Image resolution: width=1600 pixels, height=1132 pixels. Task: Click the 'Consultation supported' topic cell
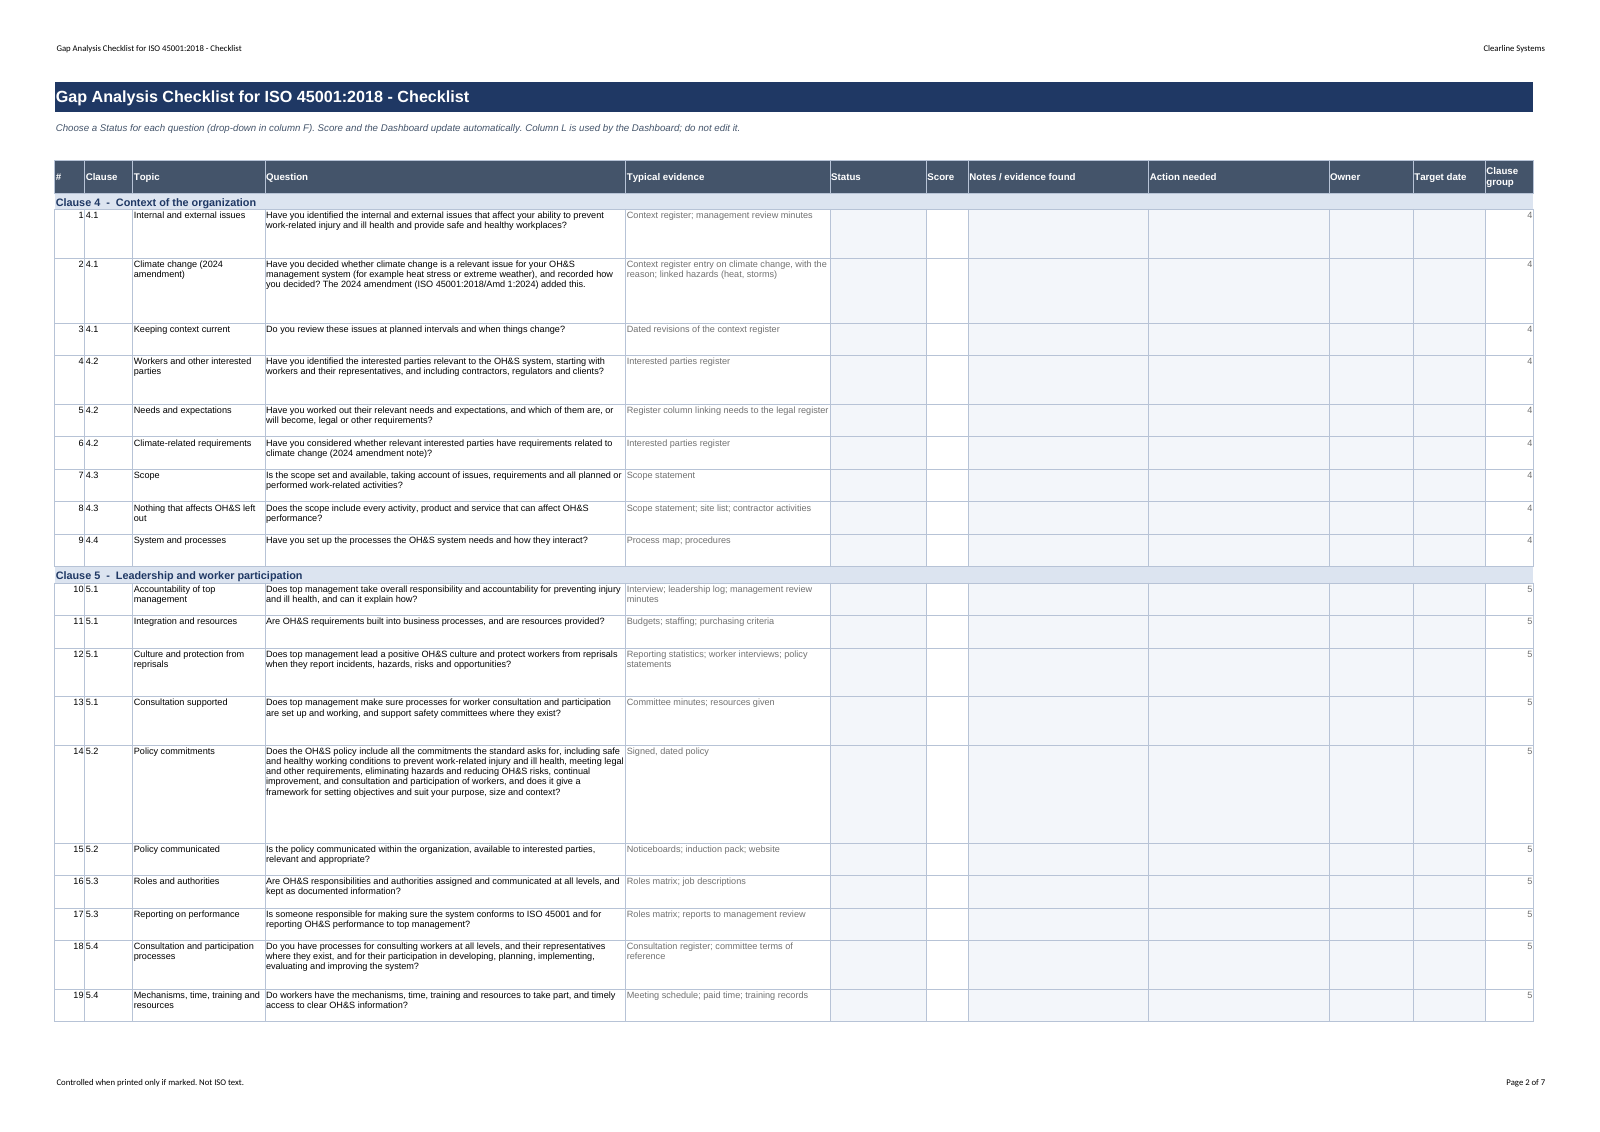198,721
